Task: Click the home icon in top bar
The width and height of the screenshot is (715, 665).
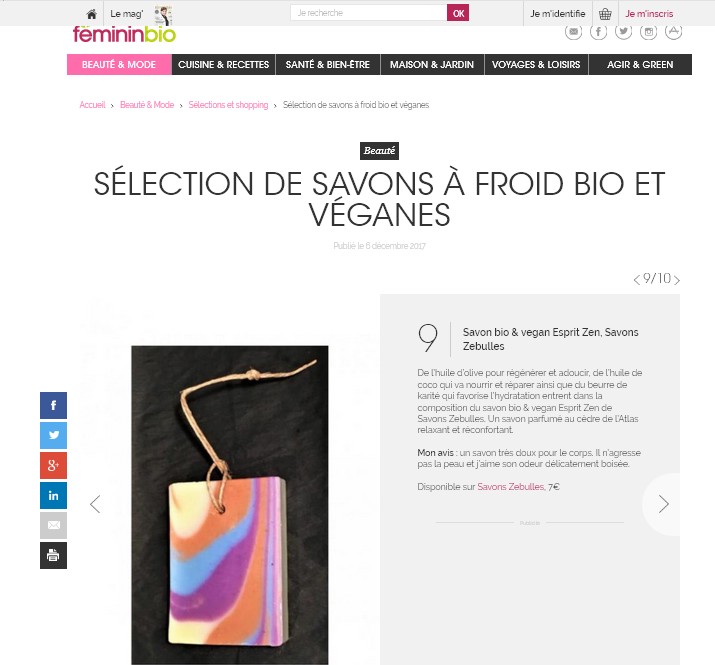Action: point(92,14)
